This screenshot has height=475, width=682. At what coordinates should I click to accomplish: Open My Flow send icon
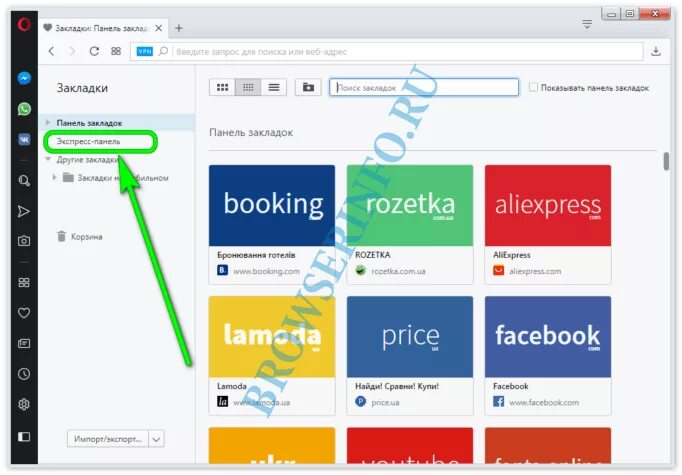(24, 211)
